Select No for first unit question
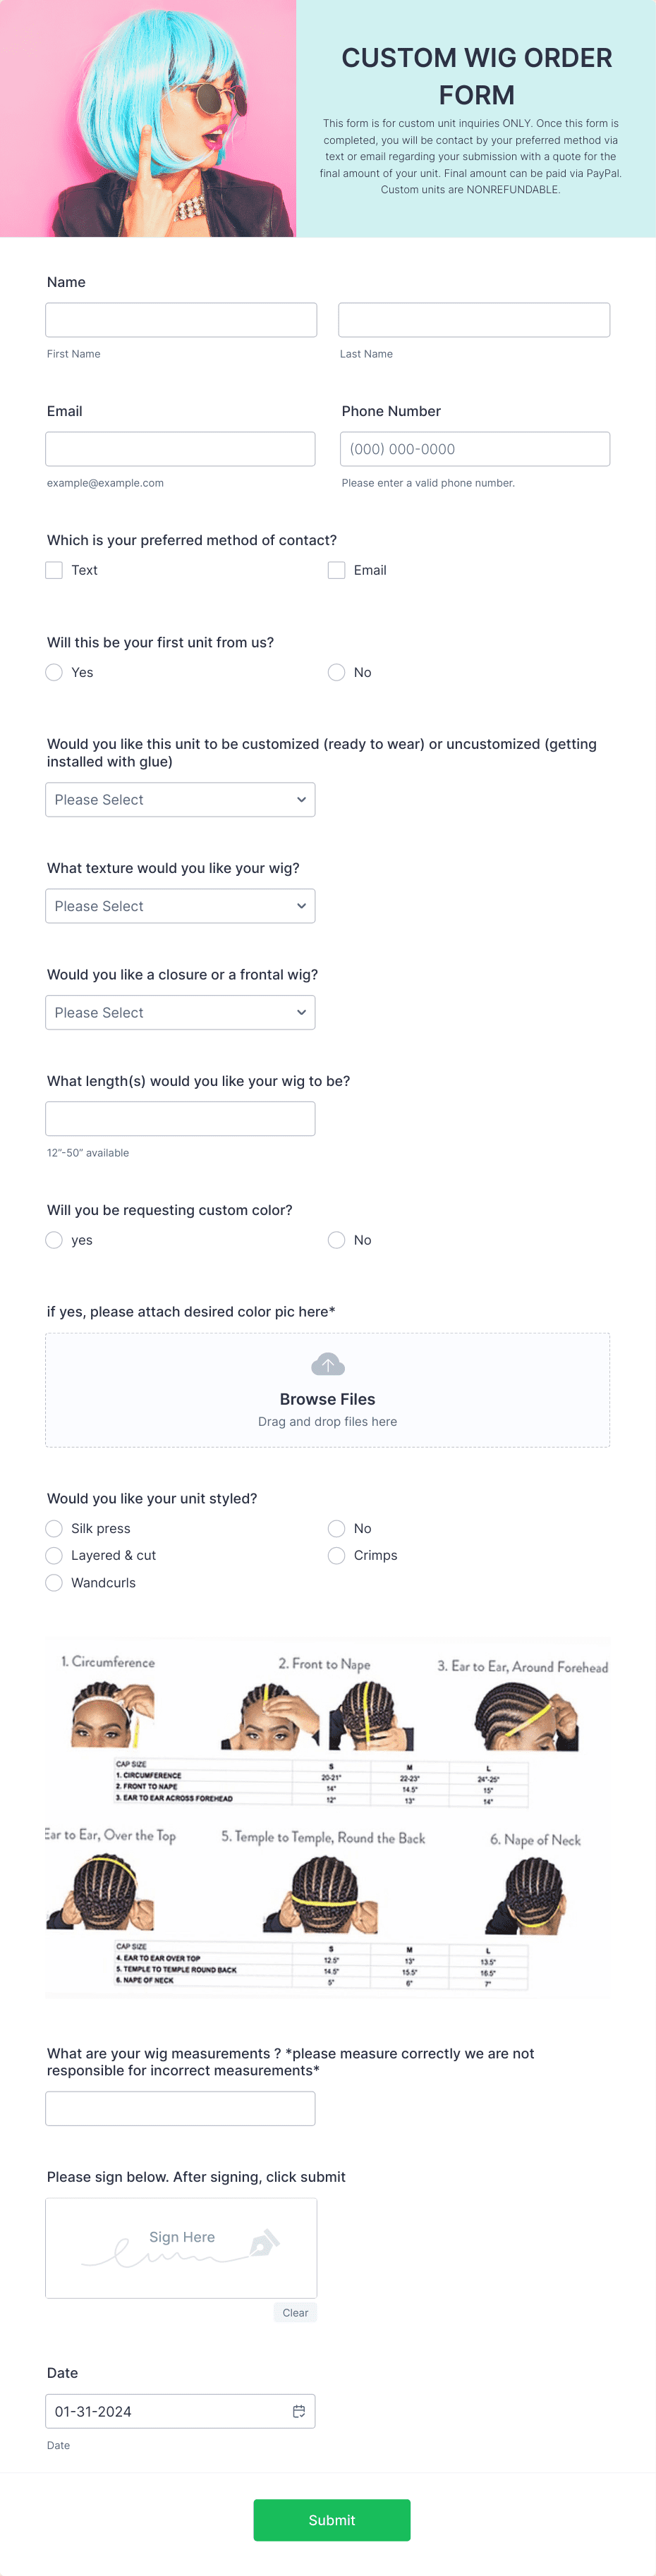The width and height of the screenshot is (656, 2576). pos(336,672)
